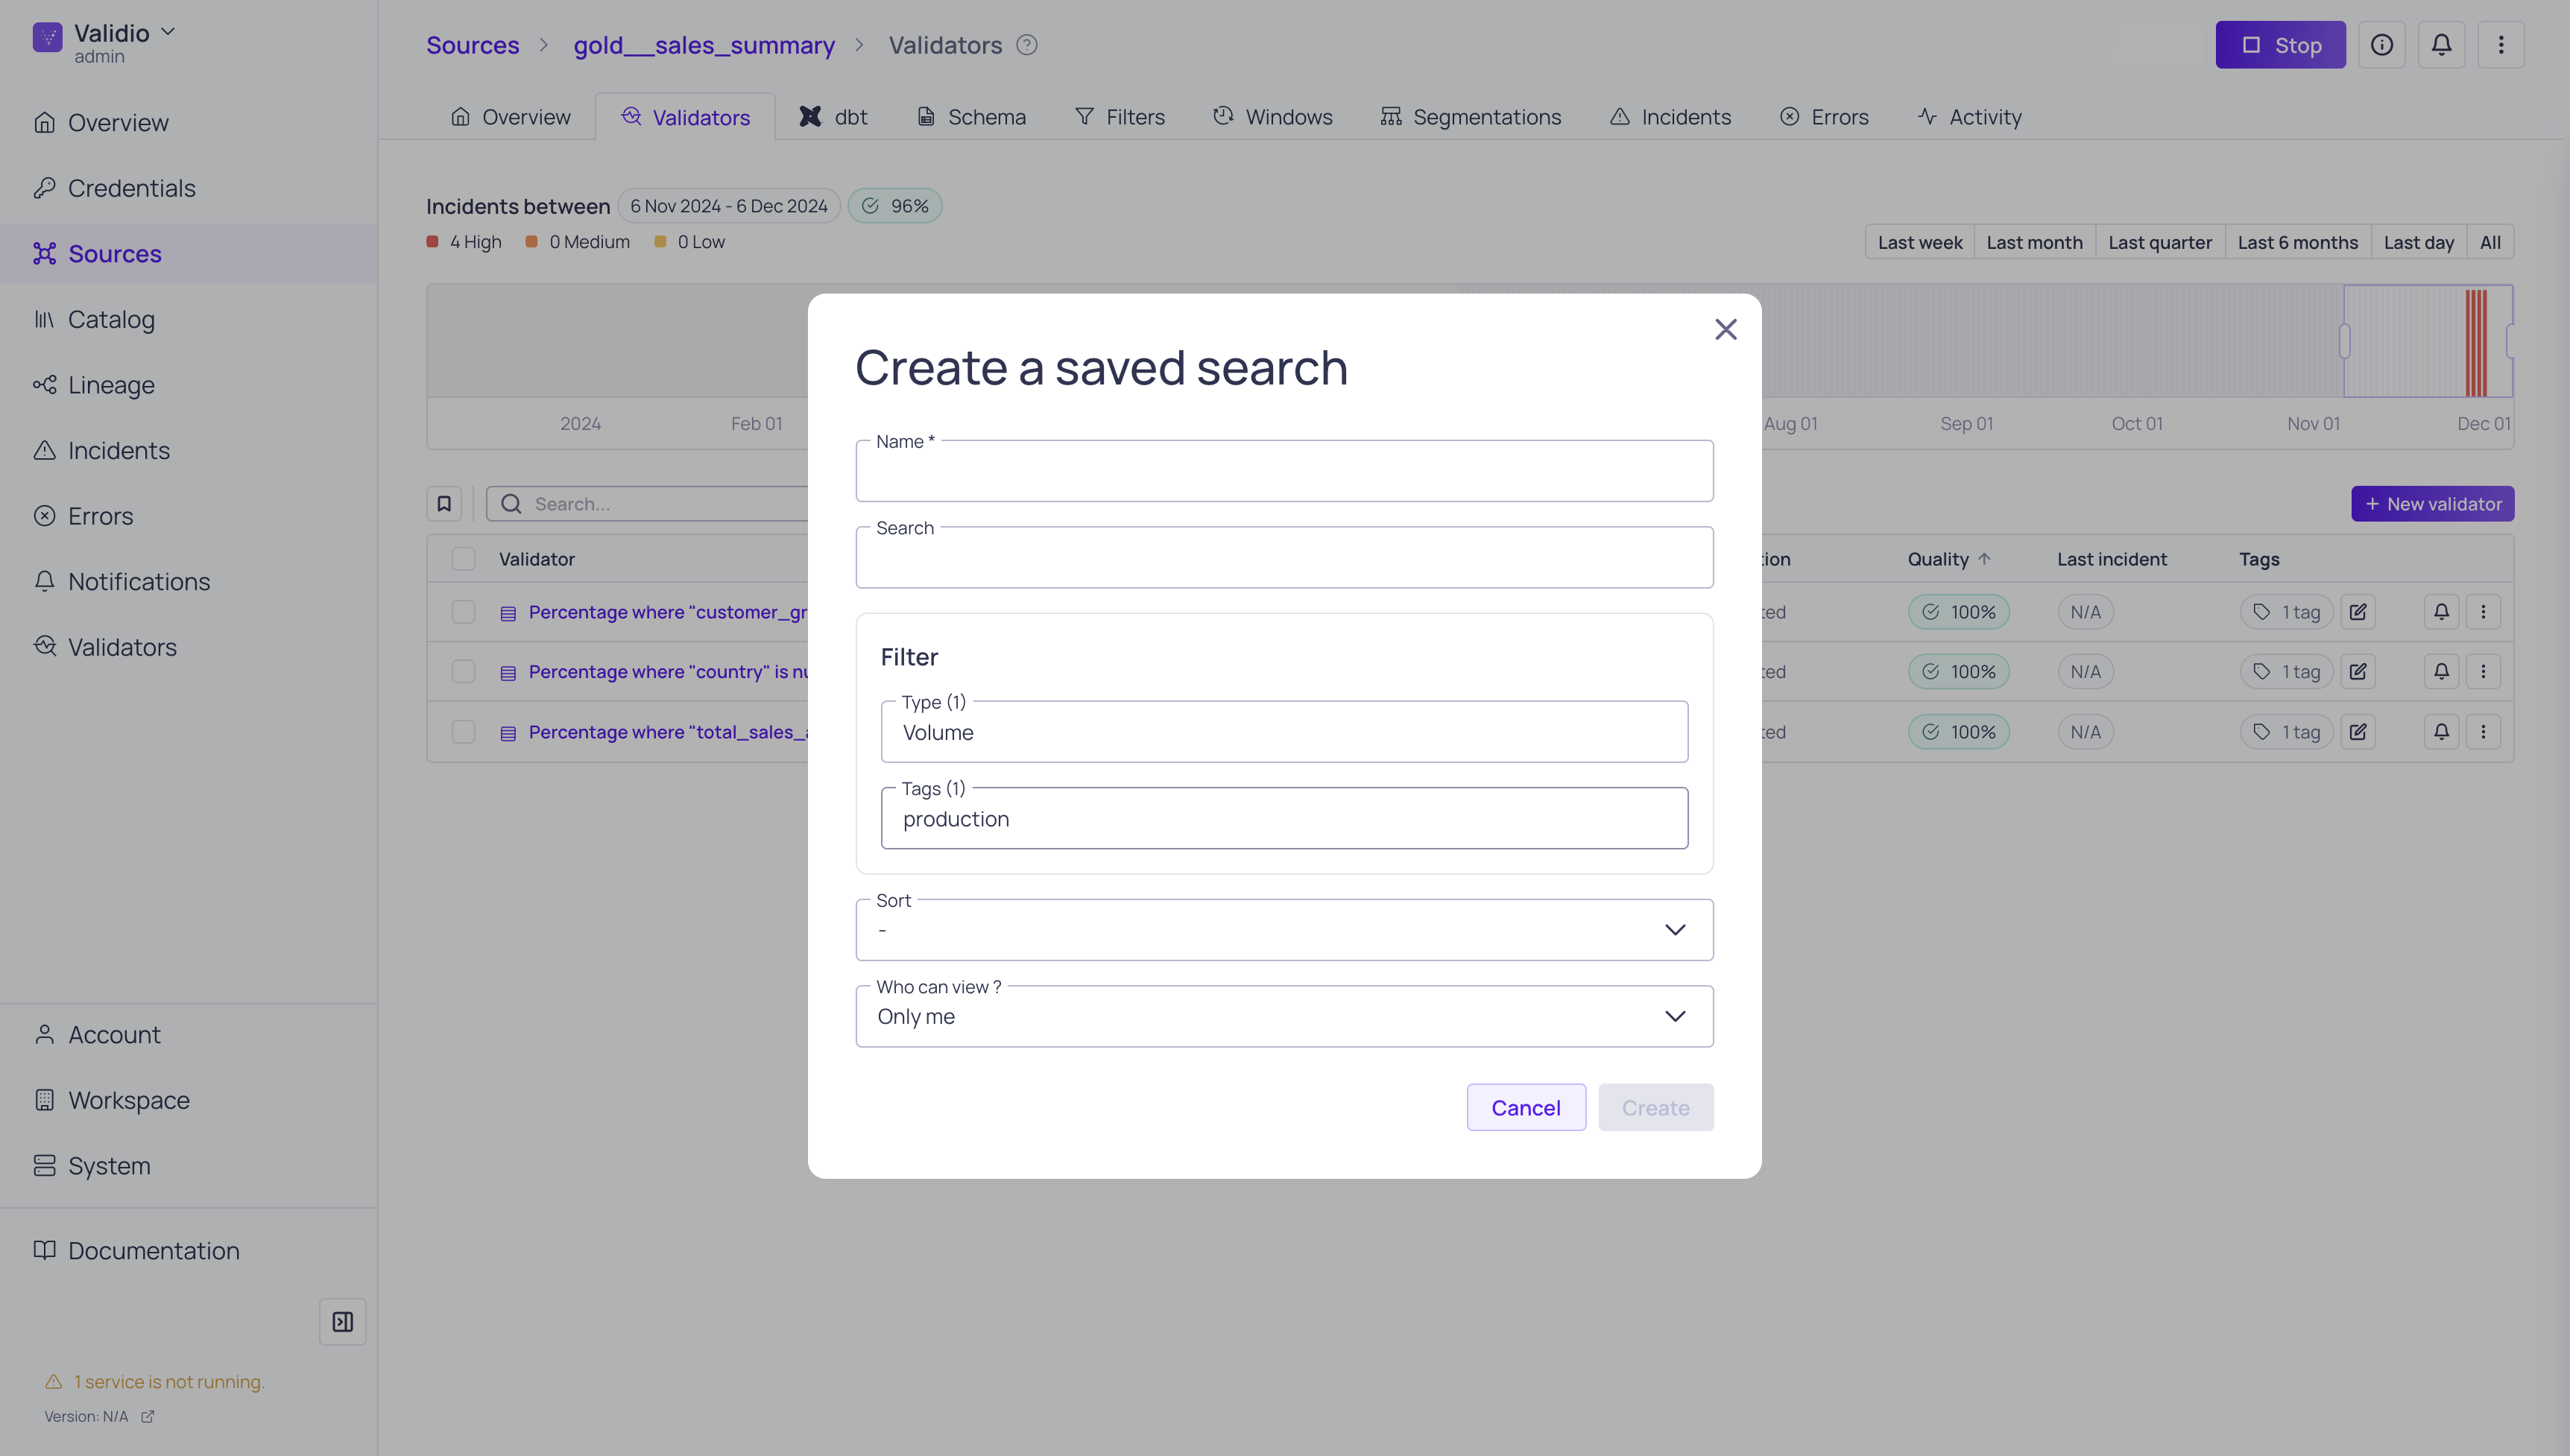This screenshot has height=1456, width=2570.
Task: Open the top bar more options menu
Action: (2500, 45)
